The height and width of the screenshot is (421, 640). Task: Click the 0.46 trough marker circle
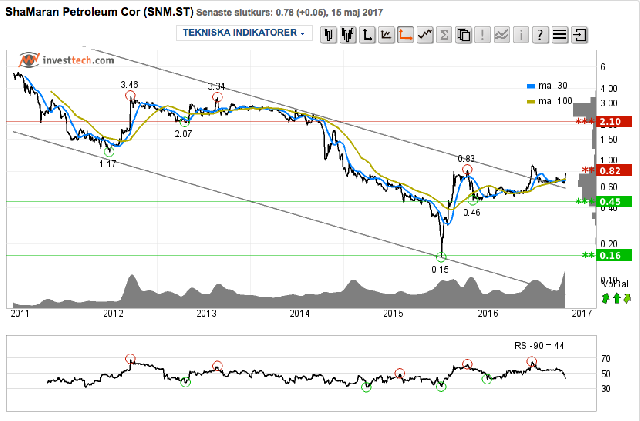pyautogui.click(x=473, y=200)
